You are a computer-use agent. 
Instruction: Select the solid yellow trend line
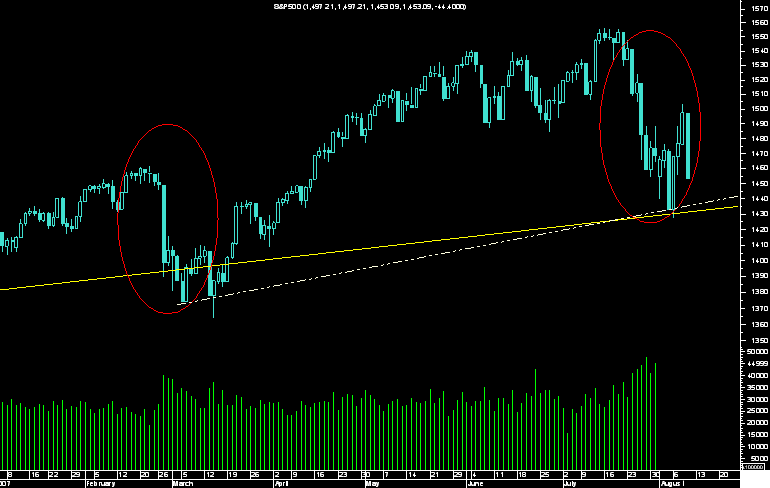(x=370, y=248)
